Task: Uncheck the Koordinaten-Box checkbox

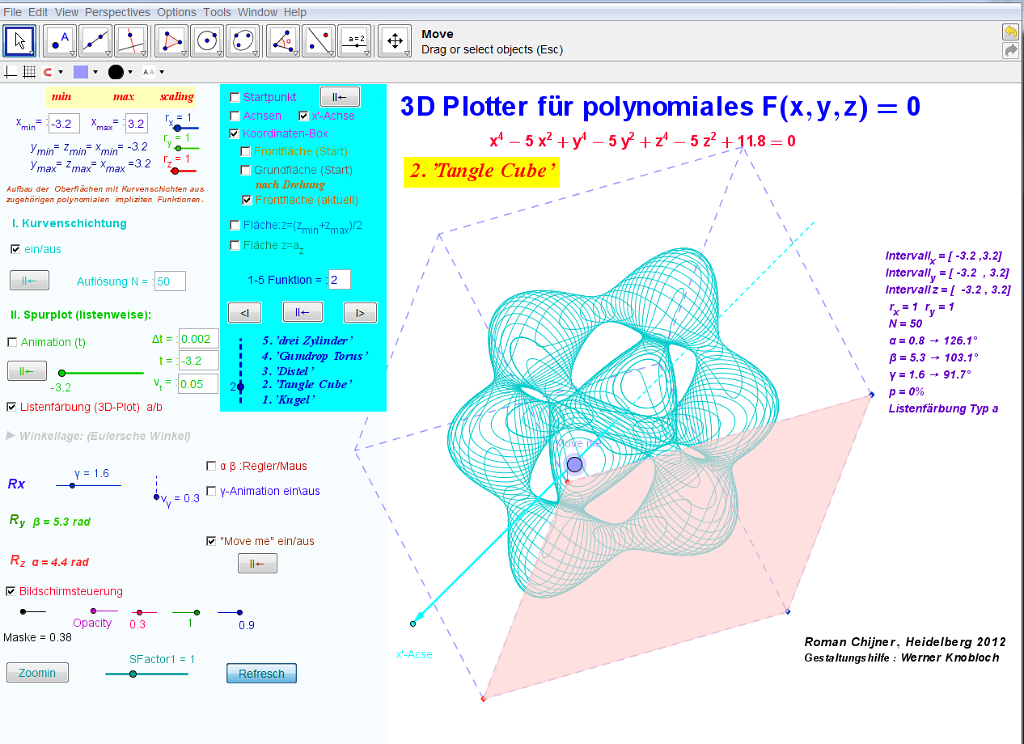Action: (x=235, y=133)
